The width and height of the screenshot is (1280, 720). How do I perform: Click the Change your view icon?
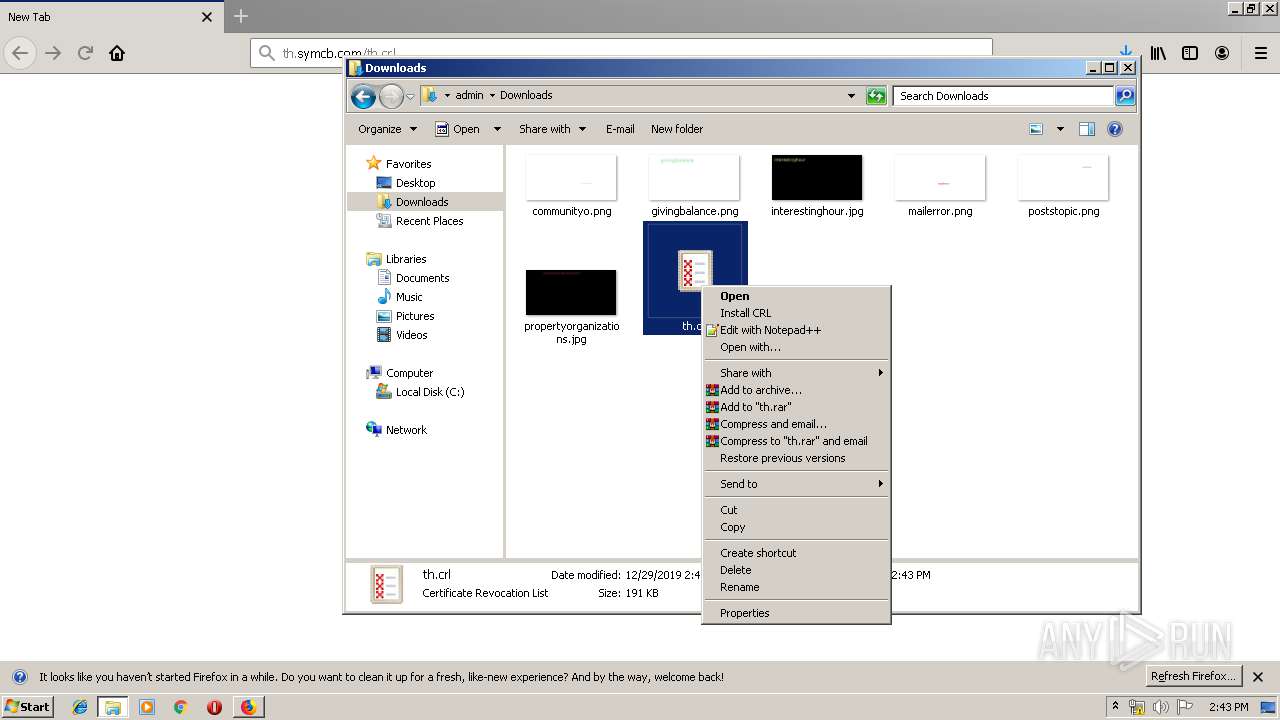tap(1036, 129)
